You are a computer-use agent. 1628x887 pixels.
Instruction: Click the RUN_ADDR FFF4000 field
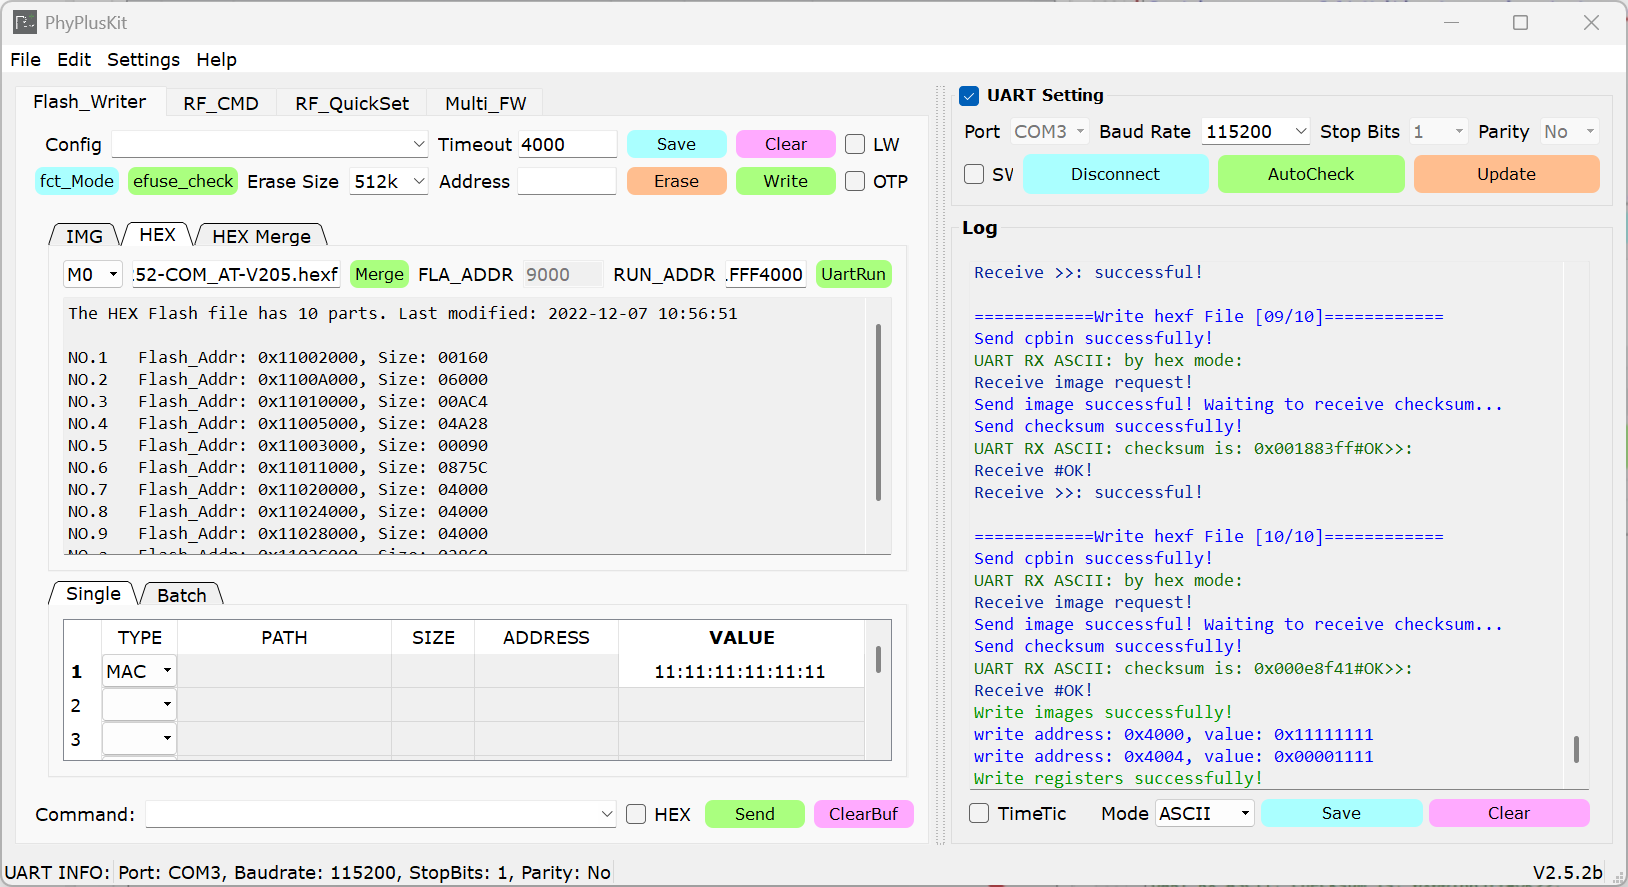click(x=766, y=274)
